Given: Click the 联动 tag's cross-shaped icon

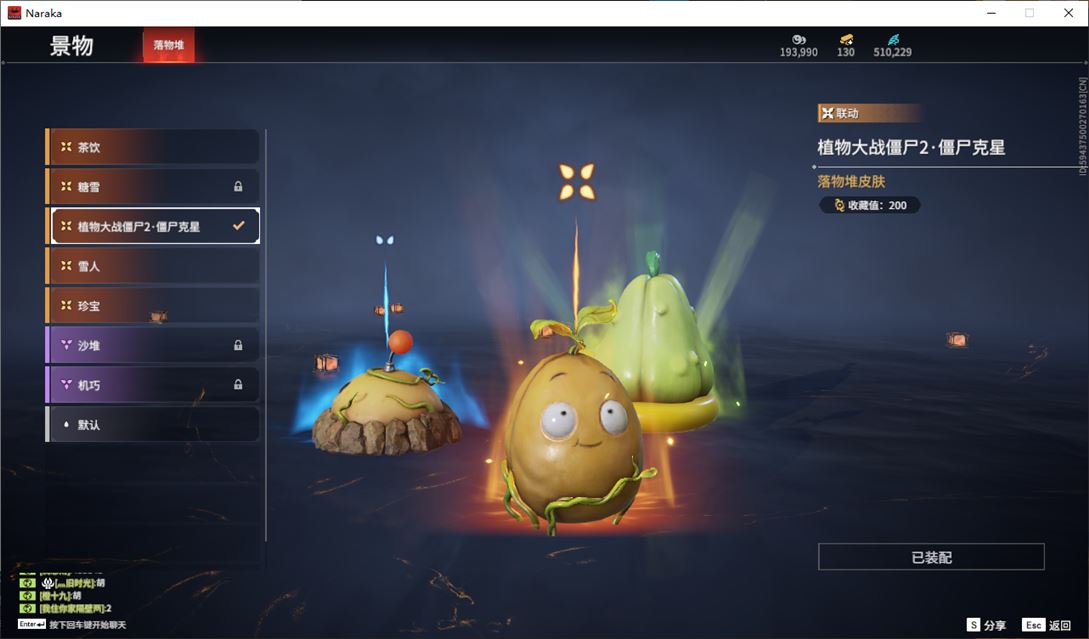Looking at the screenshot, I should [x=827, y=113].
